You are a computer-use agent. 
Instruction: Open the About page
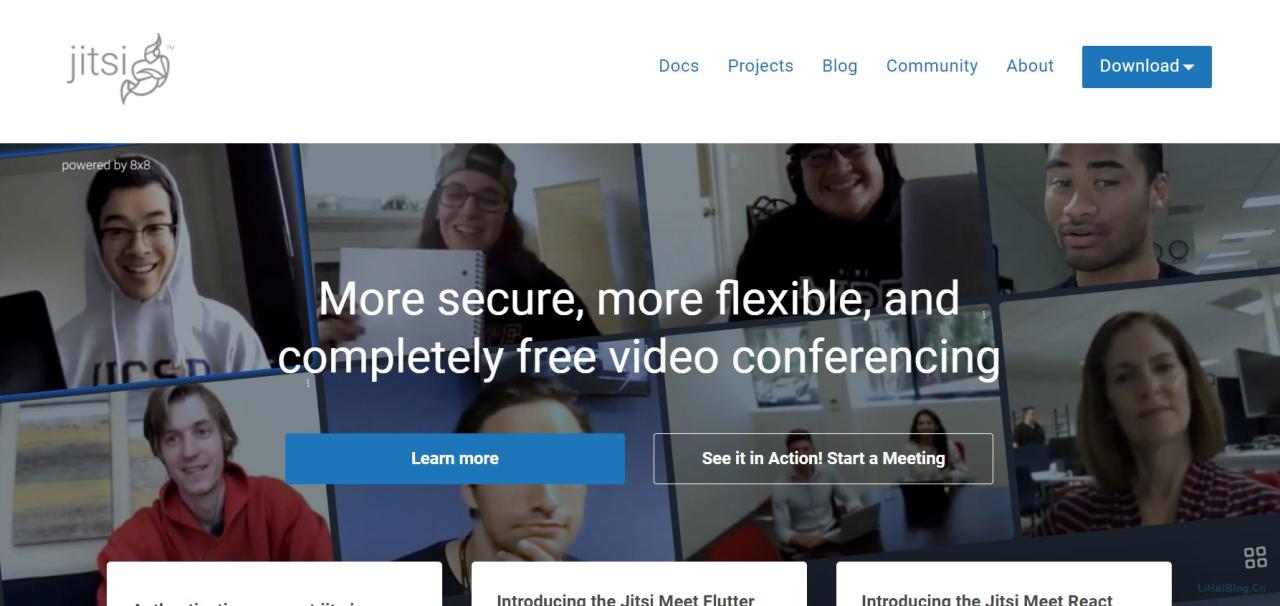pos(1029,66)
